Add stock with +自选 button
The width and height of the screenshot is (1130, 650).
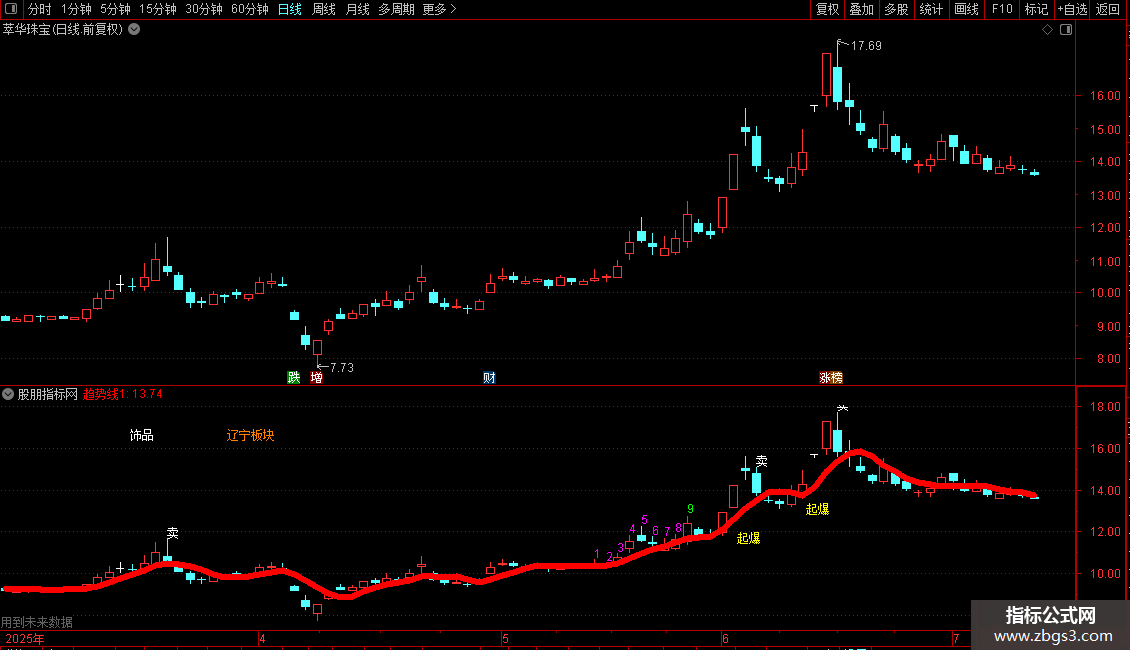(1072, 9)
